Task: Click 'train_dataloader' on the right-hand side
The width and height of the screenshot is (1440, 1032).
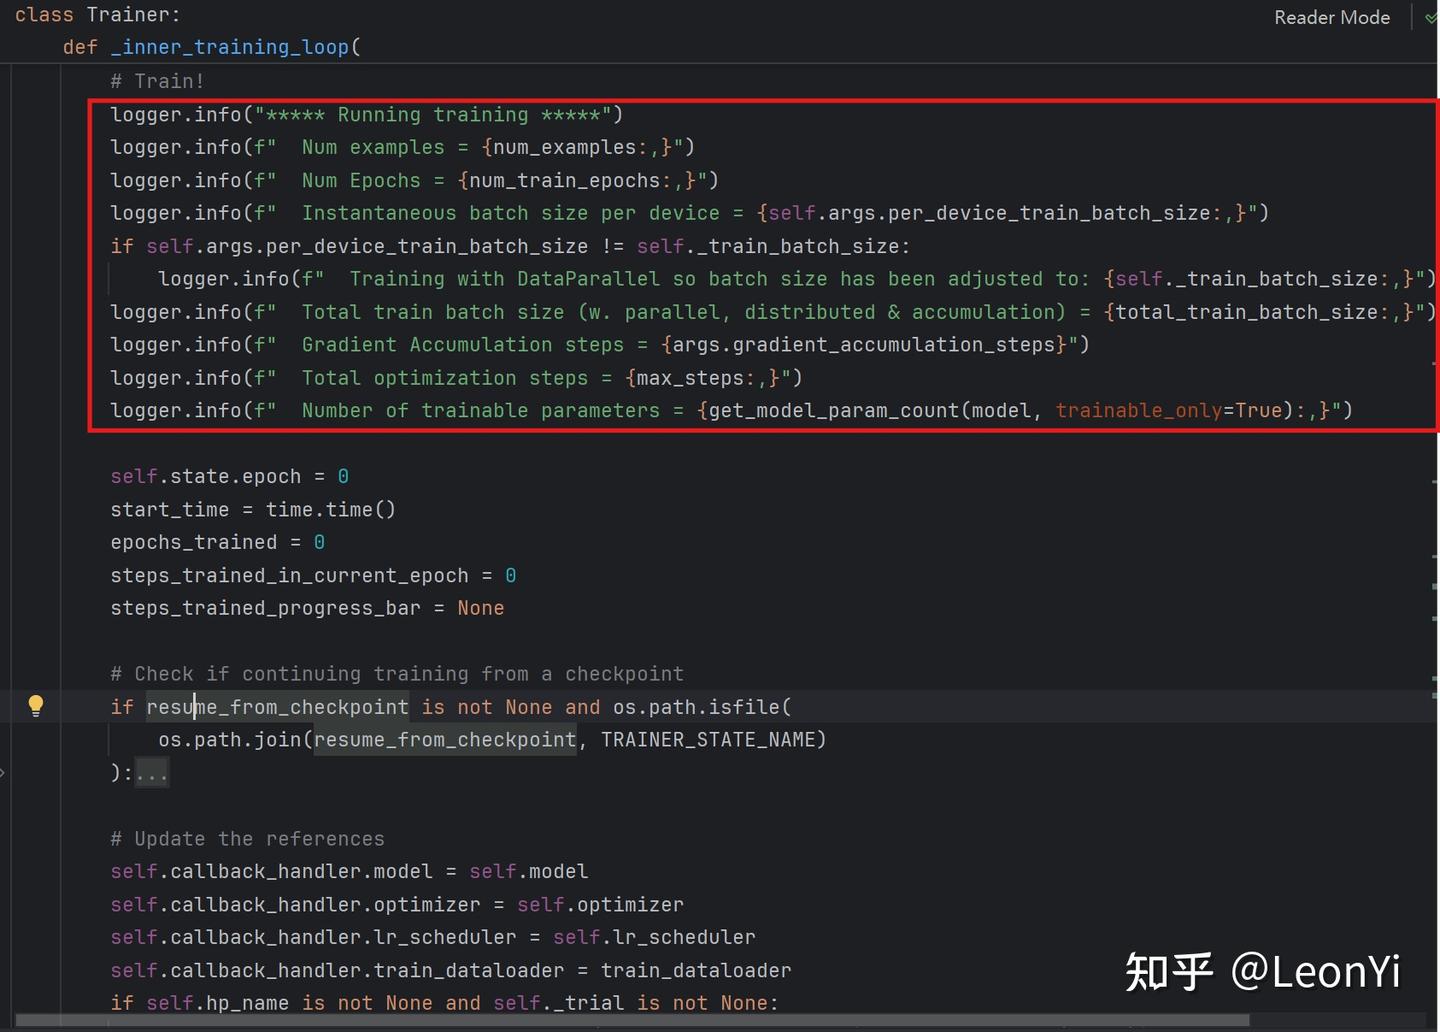Action: [696, 971]
